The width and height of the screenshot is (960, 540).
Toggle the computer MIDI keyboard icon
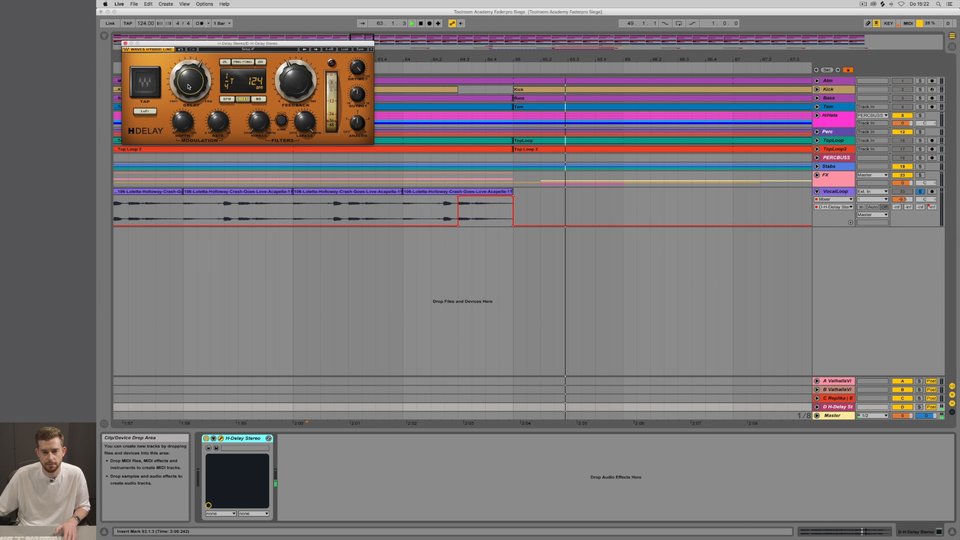(876, 23)
